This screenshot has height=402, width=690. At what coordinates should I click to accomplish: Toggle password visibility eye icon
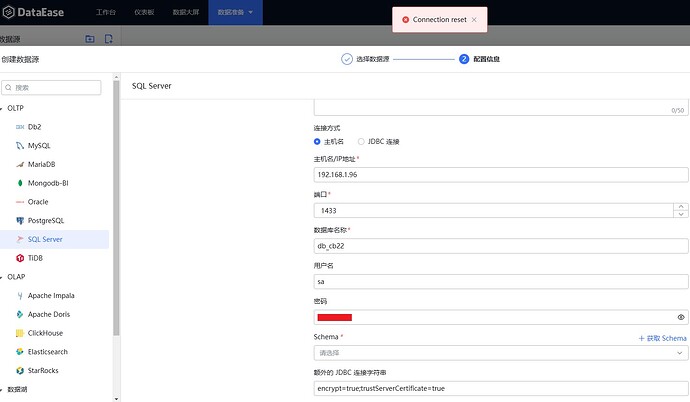pyautogui.click(x=681, y=317)
